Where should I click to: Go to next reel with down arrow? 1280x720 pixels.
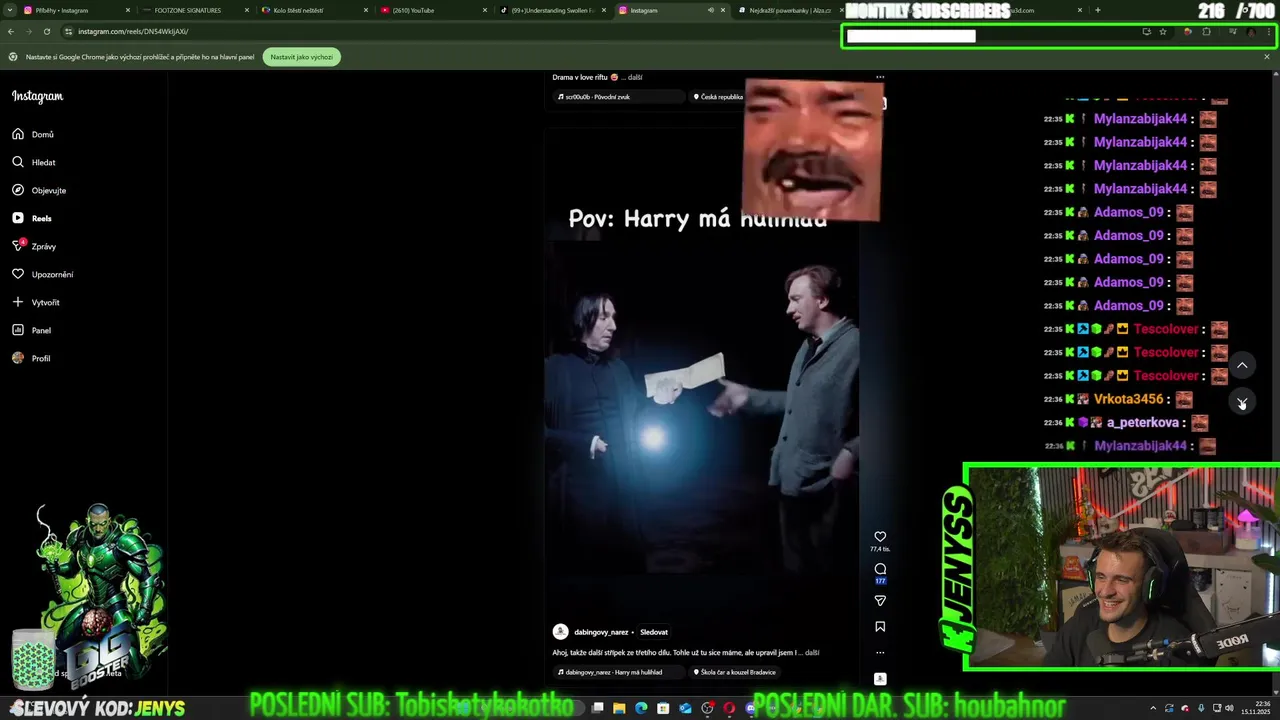coord(1242,403)
